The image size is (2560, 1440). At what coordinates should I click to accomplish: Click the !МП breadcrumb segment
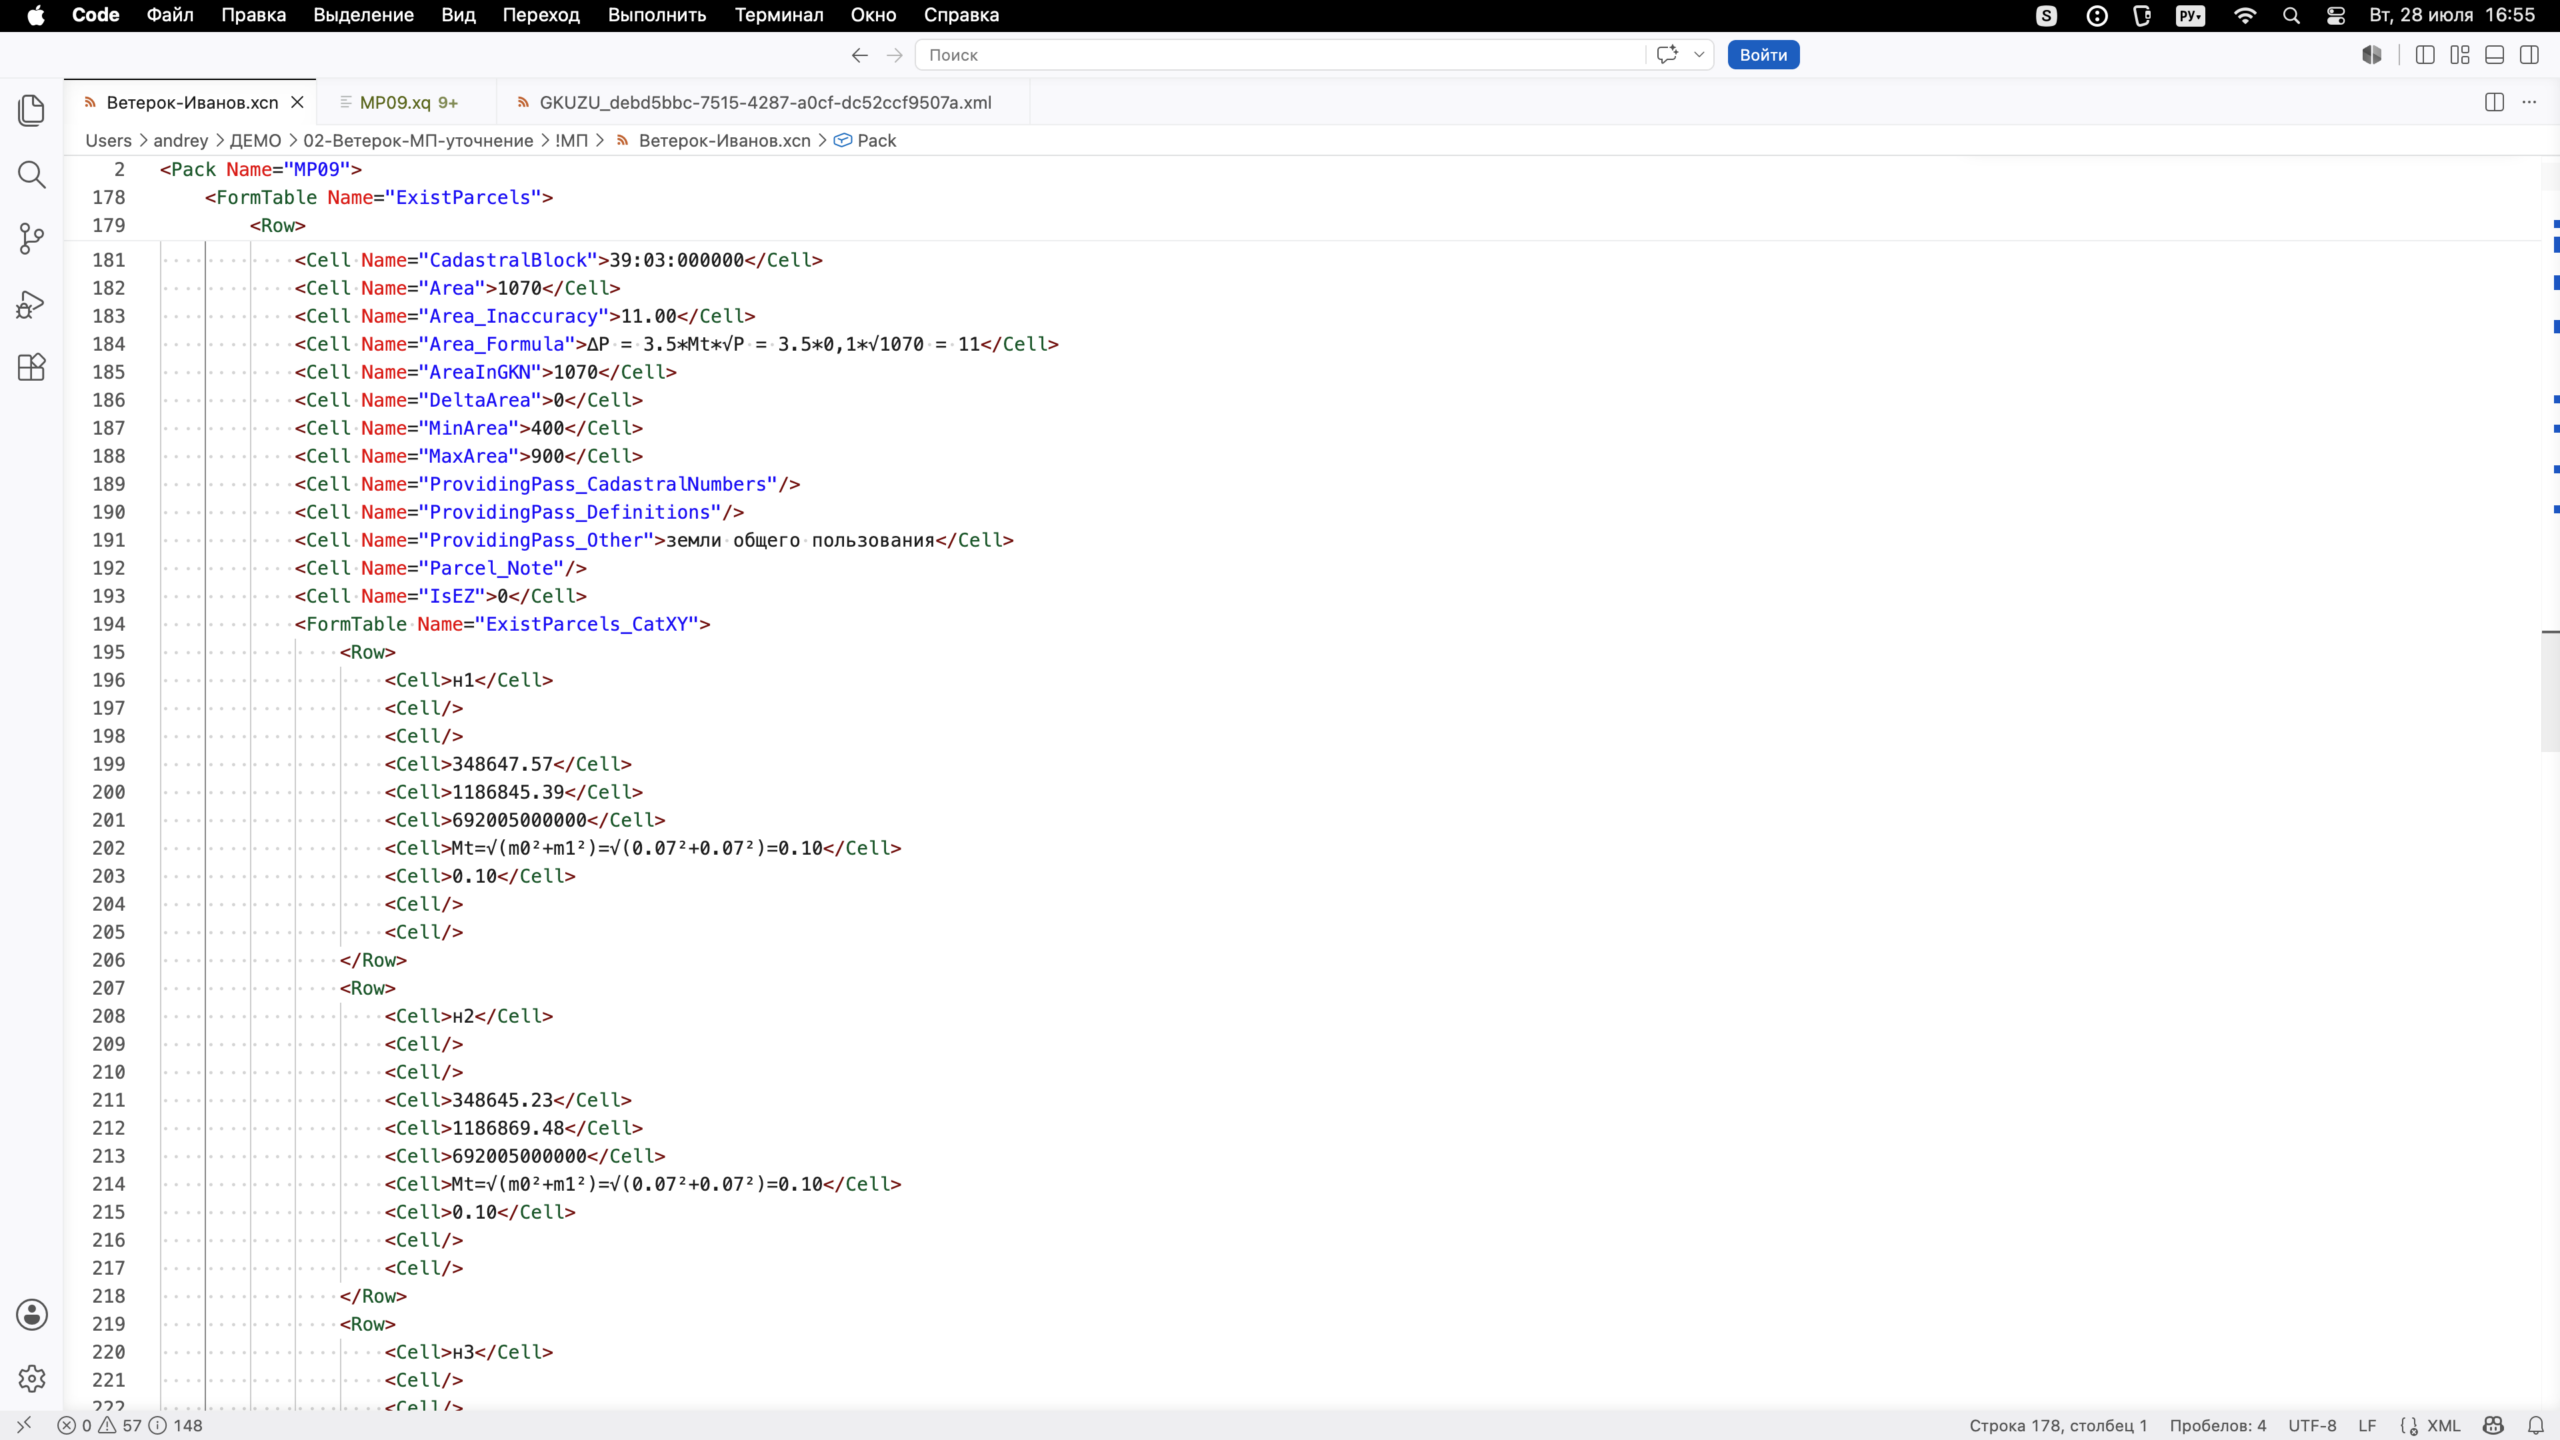[x=571, y=141]
